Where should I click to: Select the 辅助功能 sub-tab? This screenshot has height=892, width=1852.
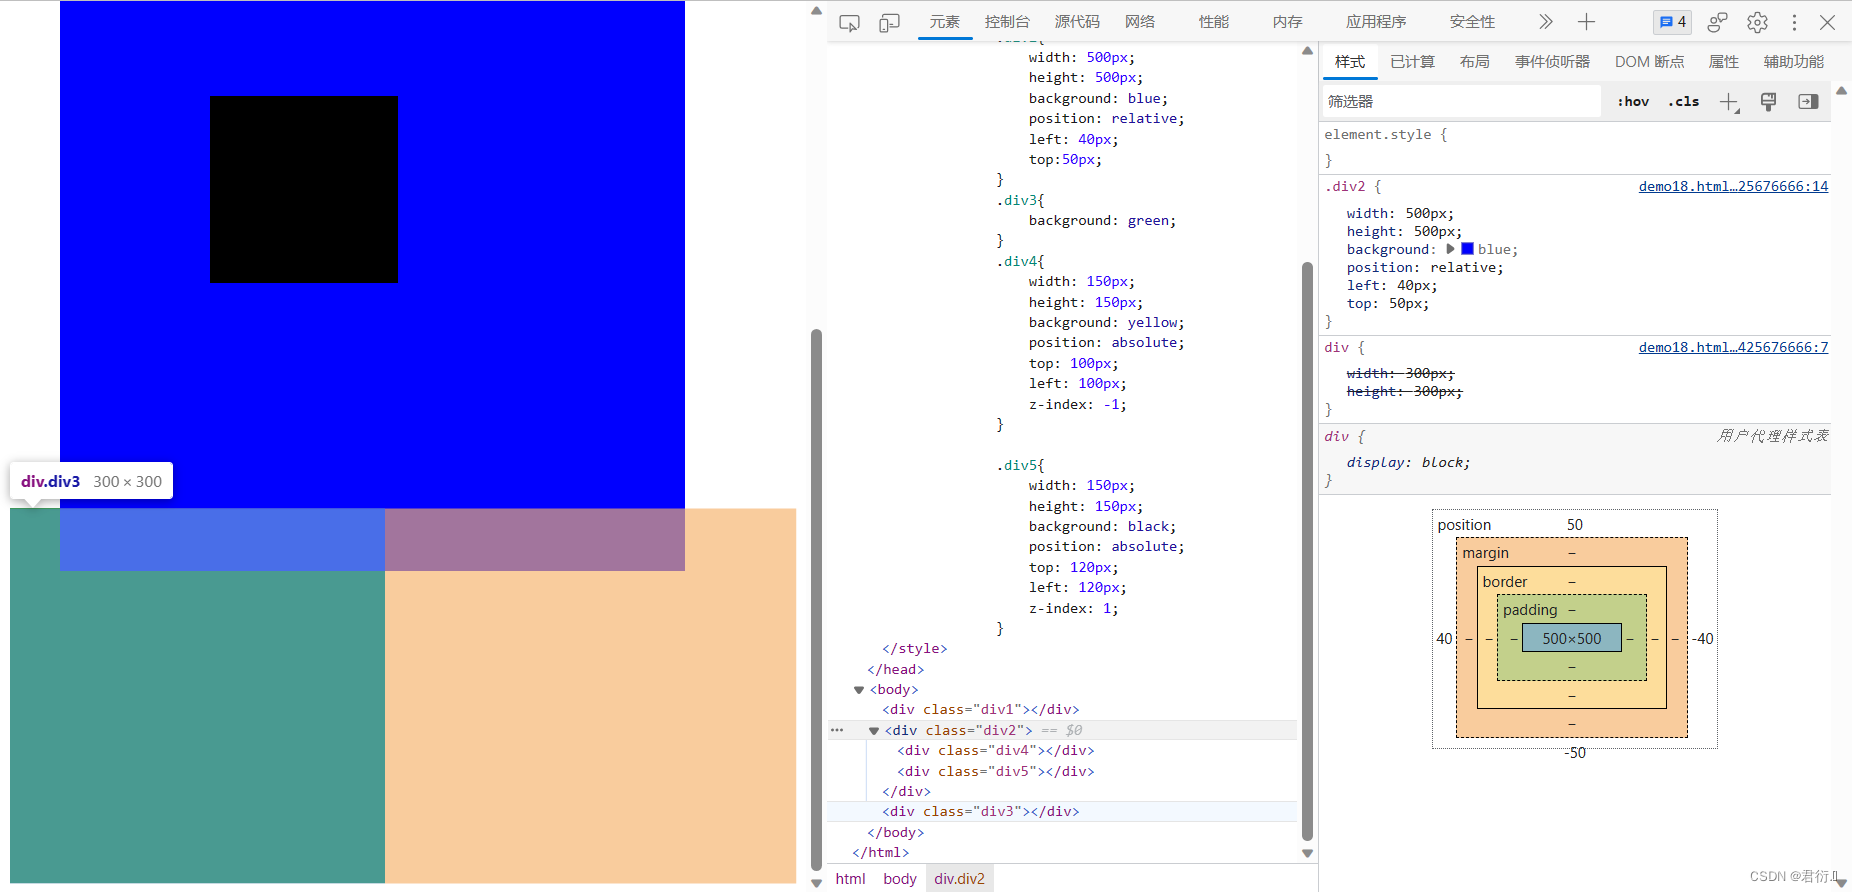pos(1793,62)
